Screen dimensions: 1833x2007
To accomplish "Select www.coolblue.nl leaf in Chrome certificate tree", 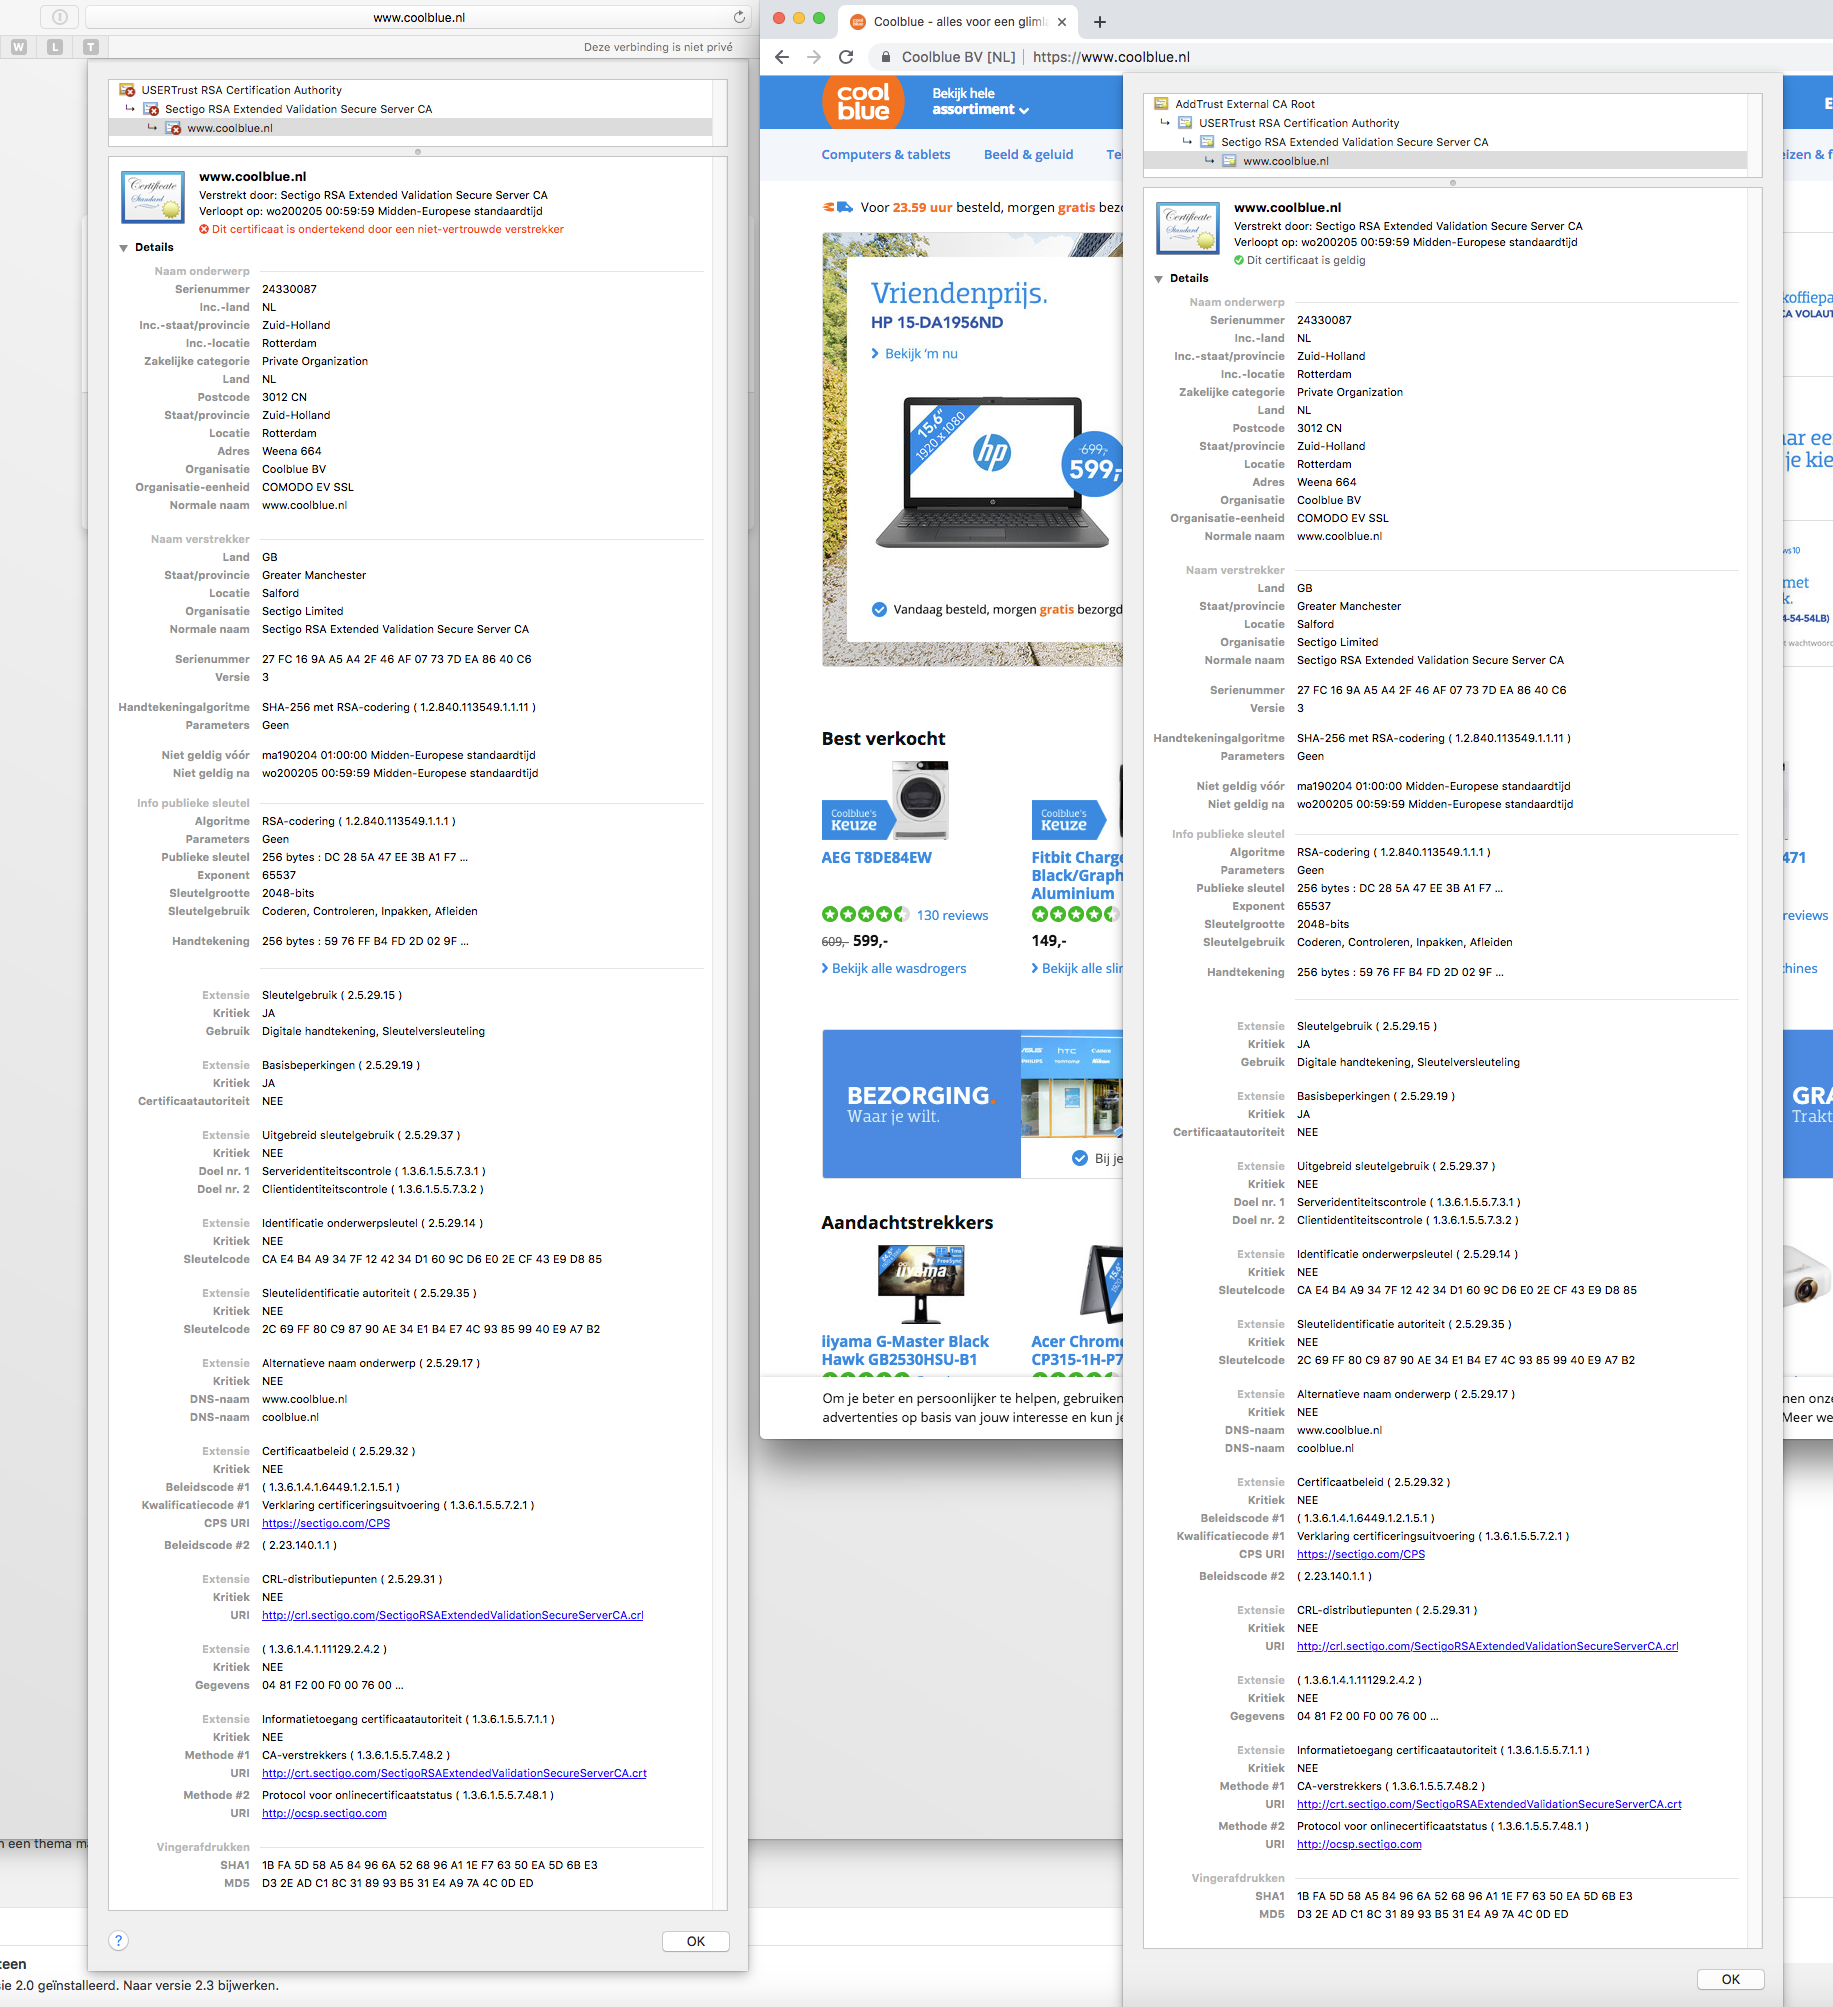I will click(x=1445, y=161).
